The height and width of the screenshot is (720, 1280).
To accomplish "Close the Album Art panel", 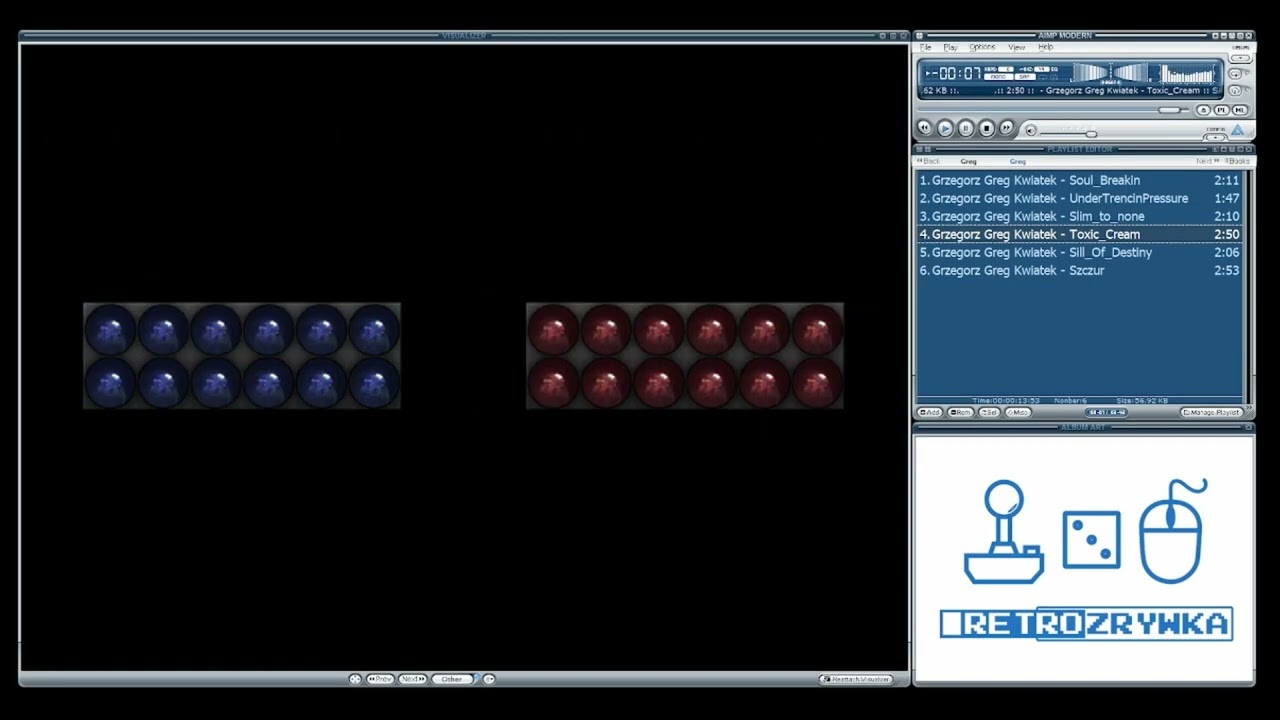I will [1248, 427].
